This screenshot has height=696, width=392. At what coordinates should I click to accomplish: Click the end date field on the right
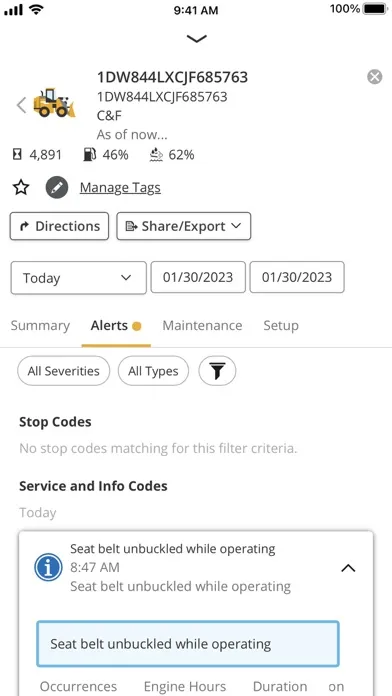(297, 277)
